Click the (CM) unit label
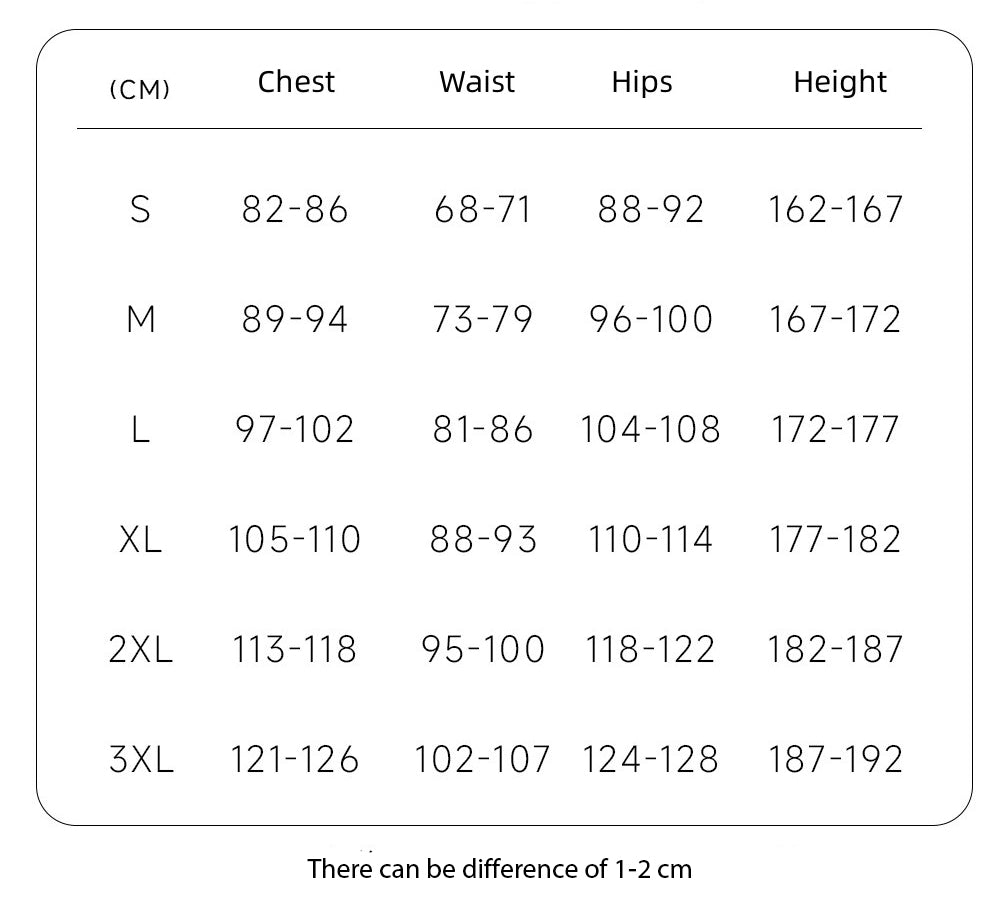 pyautogui.click(x=139, y=90)
